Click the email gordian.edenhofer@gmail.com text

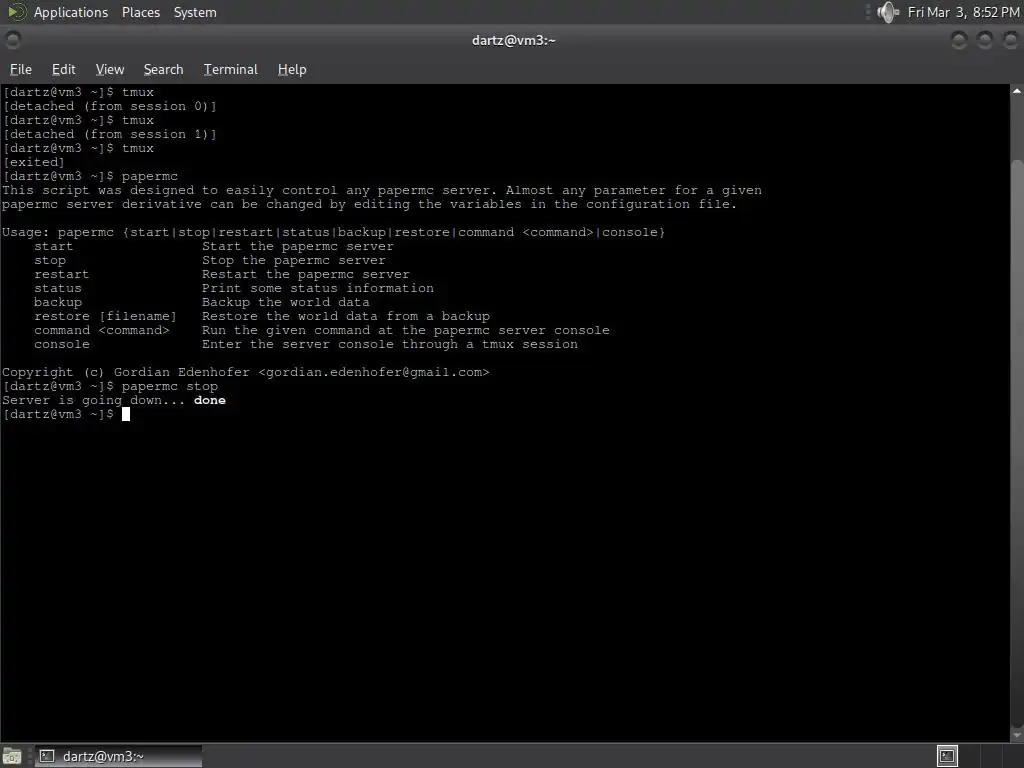pyautogui.click(x=374, y=372)
